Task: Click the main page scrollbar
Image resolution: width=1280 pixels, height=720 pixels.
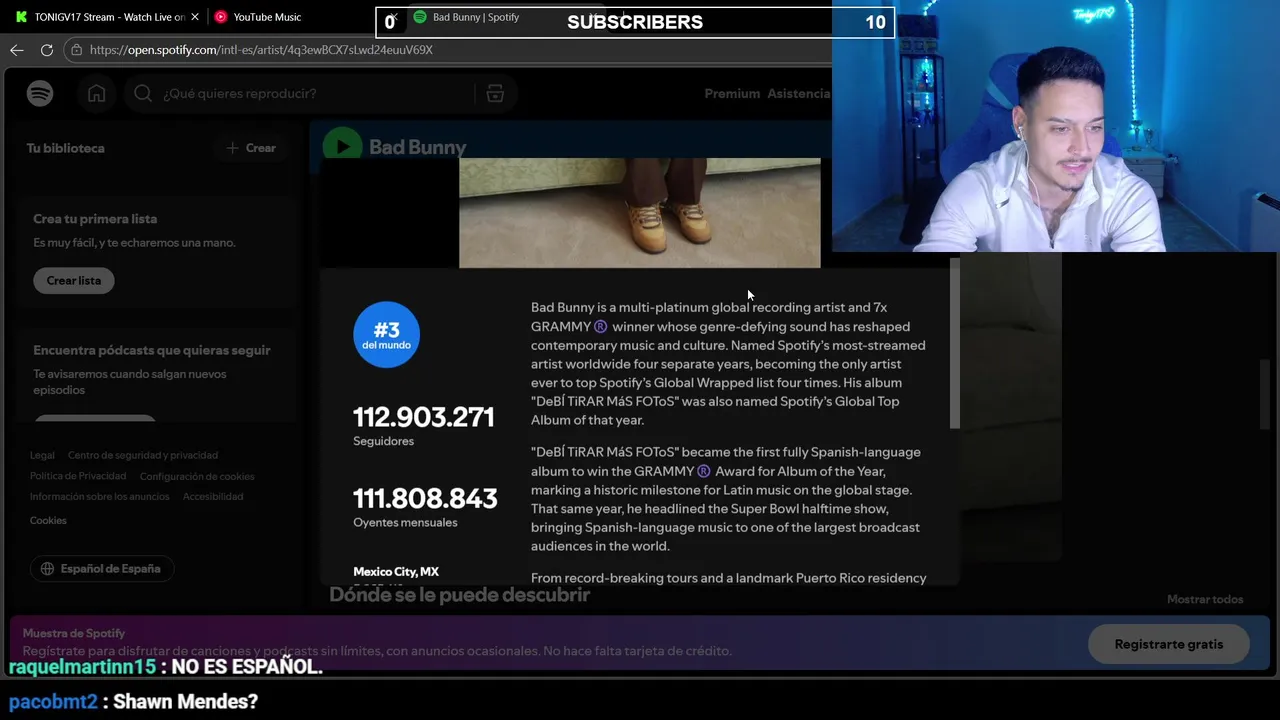Action: (x=1264, y=395)
